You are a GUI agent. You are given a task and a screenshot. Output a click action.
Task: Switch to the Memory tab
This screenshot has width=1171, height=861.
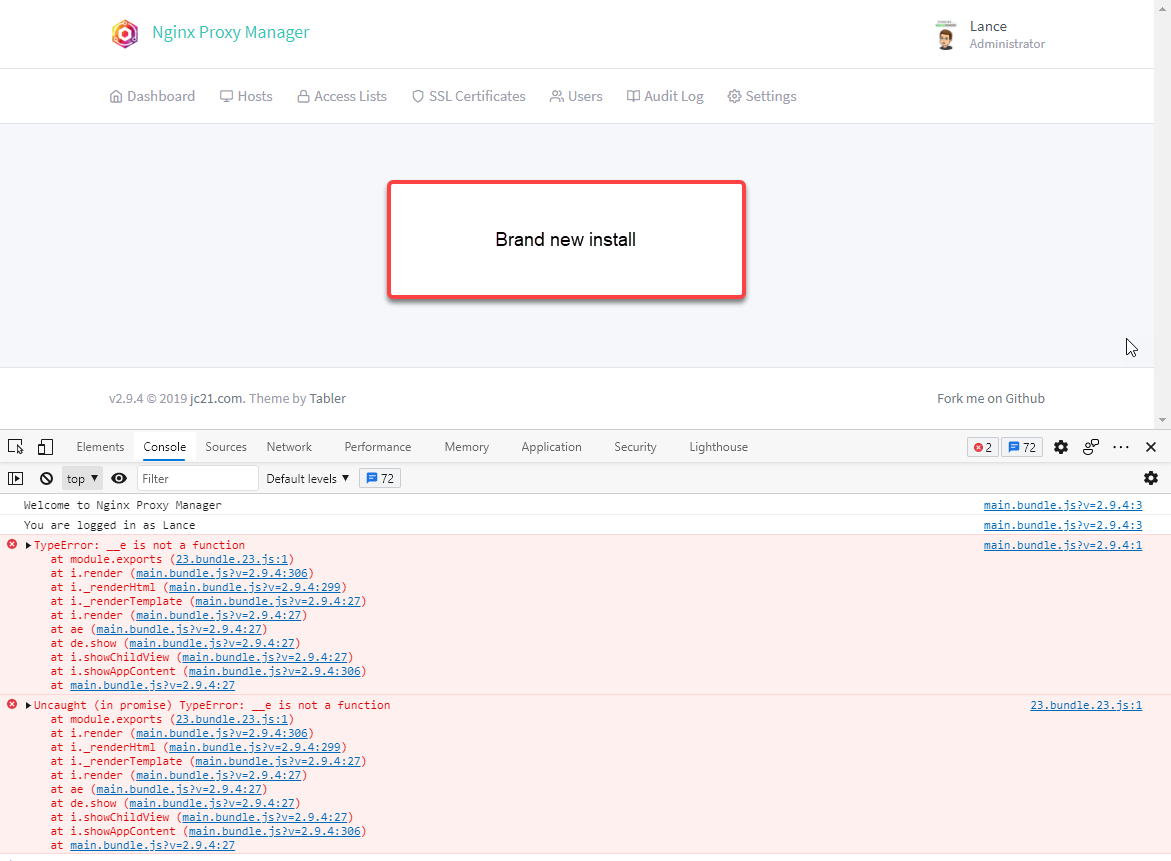(467, 447)
